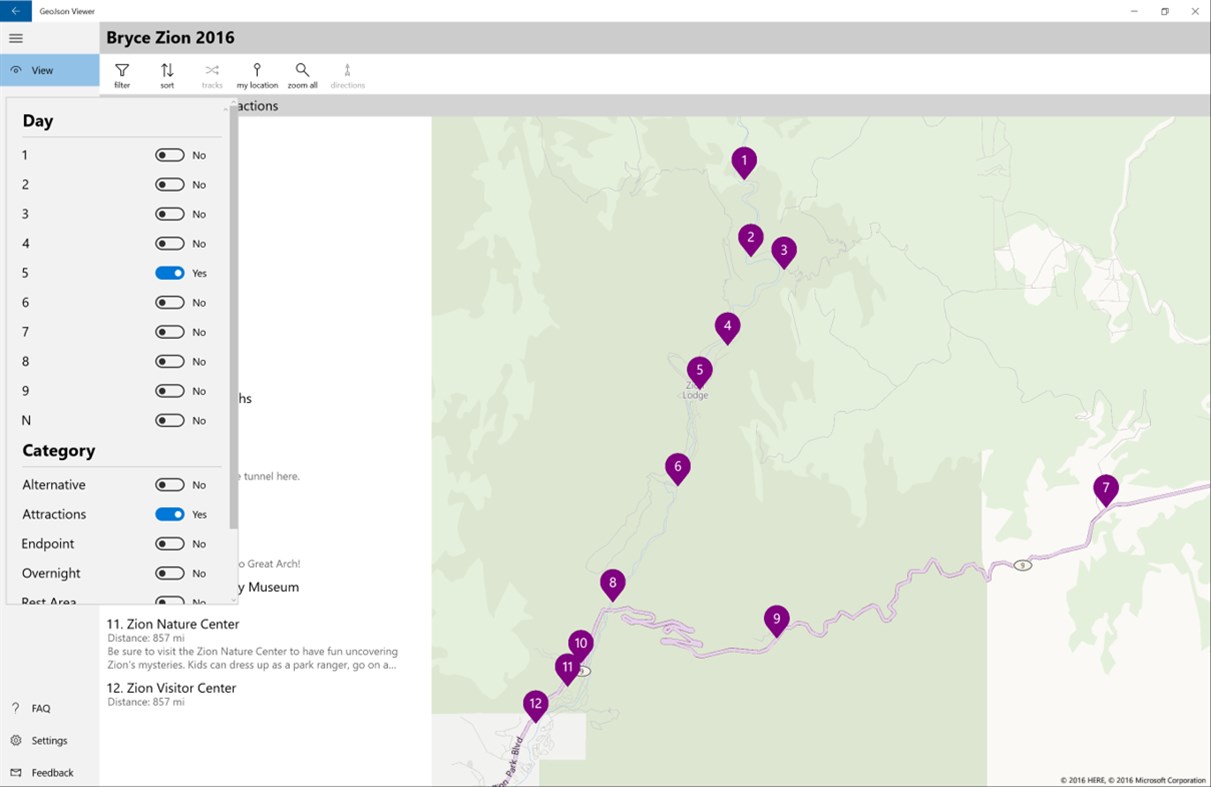Click the Zion Lodge map label
1211x787 pixels.
coord(695,391)
